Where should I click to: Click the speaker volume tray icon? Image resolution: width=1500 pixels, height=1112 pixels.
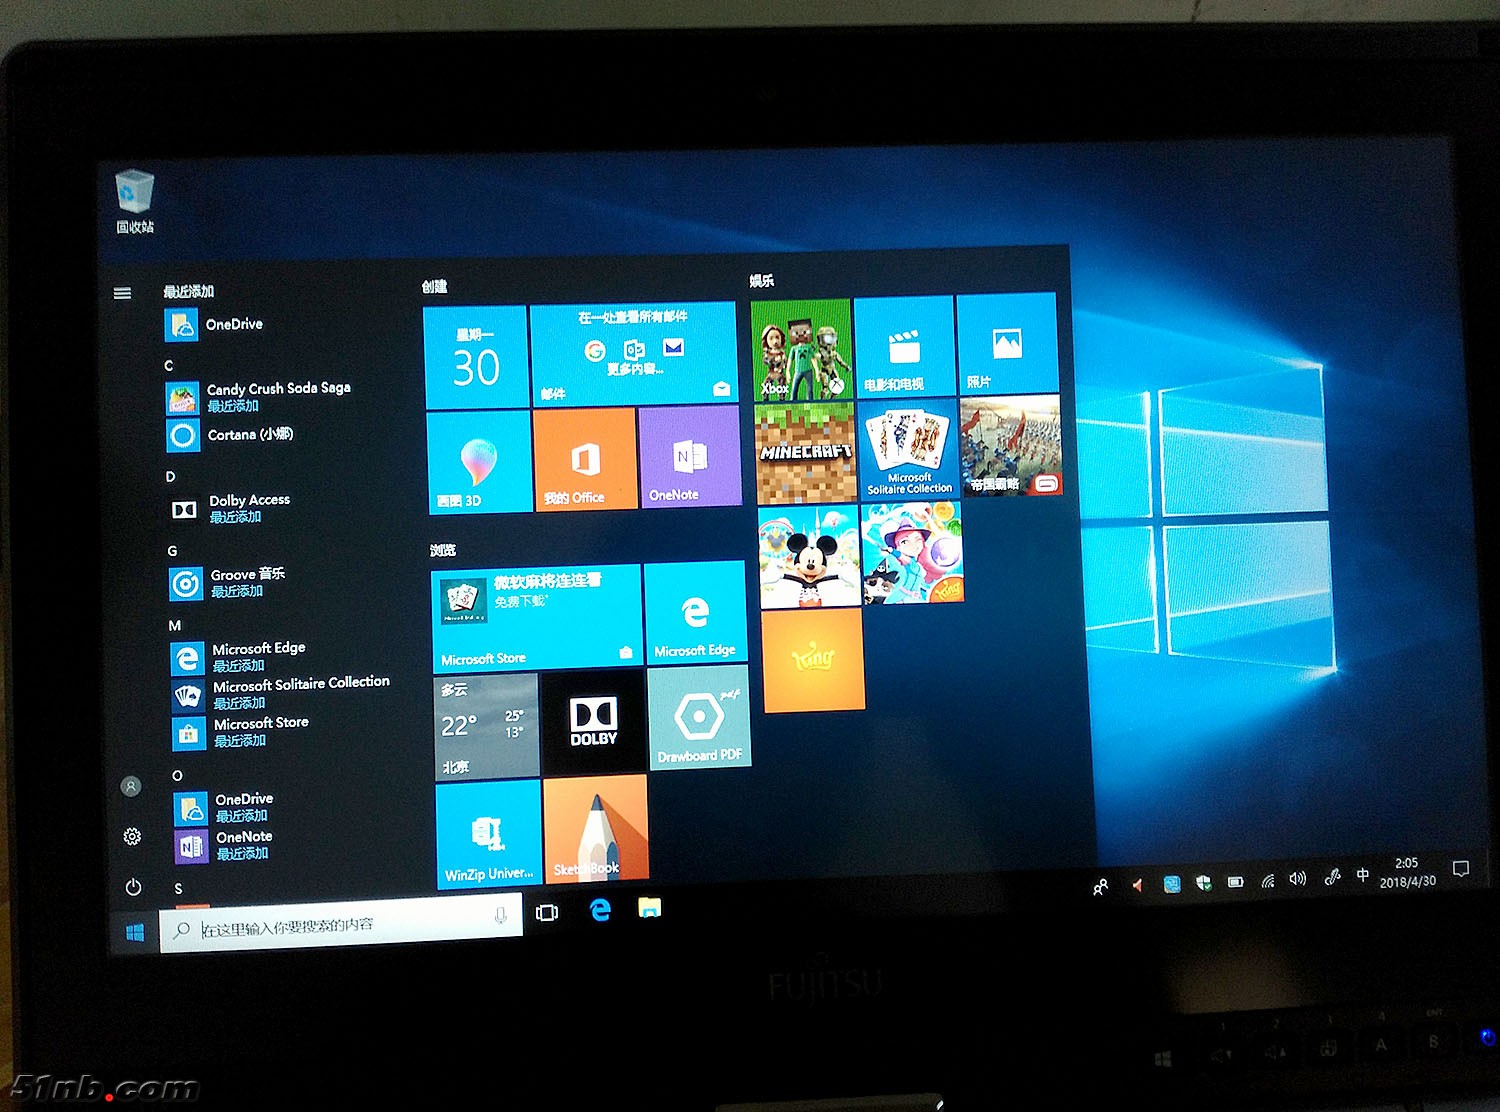(x=1298, y=879)
